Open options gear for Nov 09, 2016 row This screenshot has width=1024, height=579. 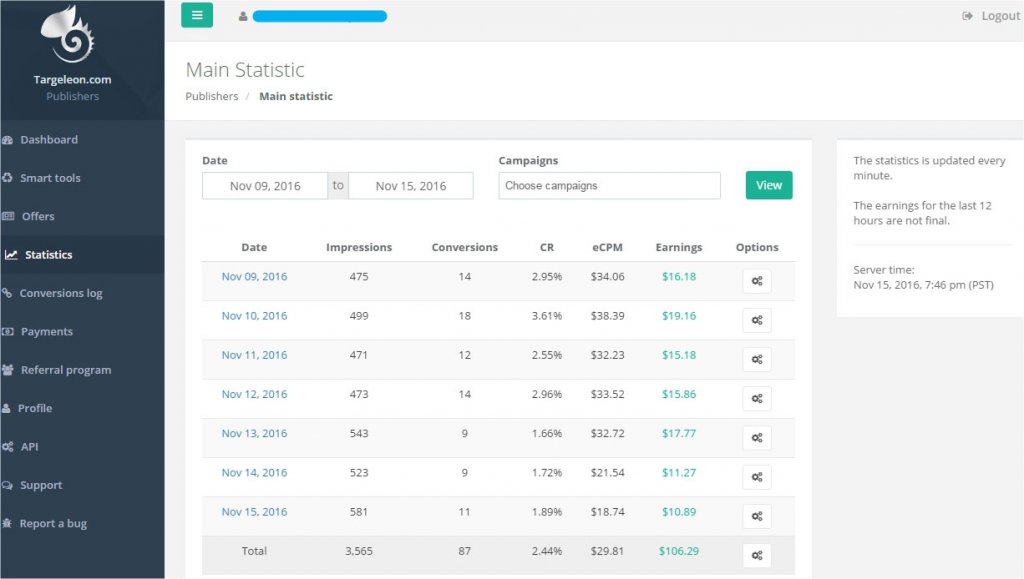[756, 281]
